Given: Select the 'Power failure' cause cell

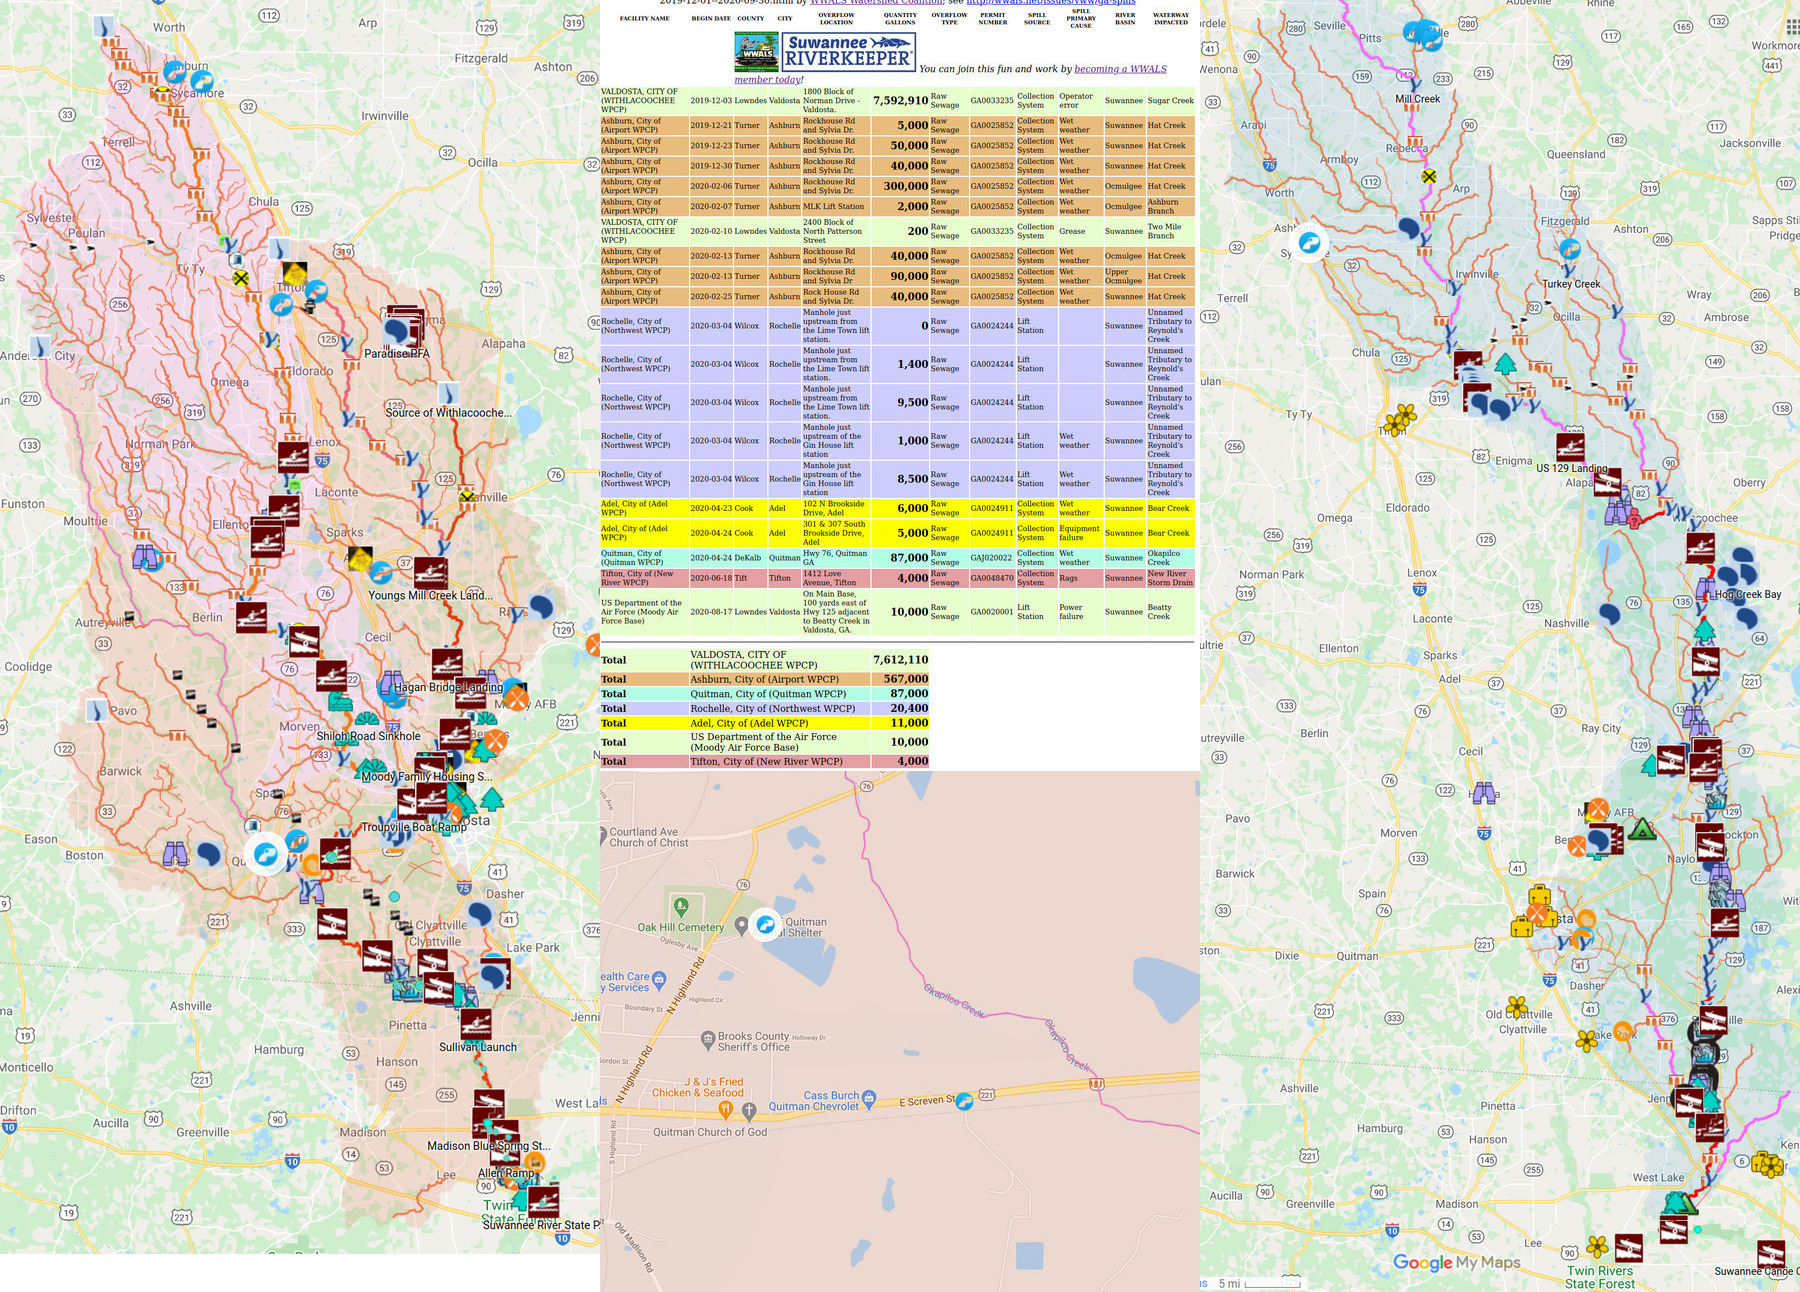Looking at the screenshot, I should tap(1081, 612).
